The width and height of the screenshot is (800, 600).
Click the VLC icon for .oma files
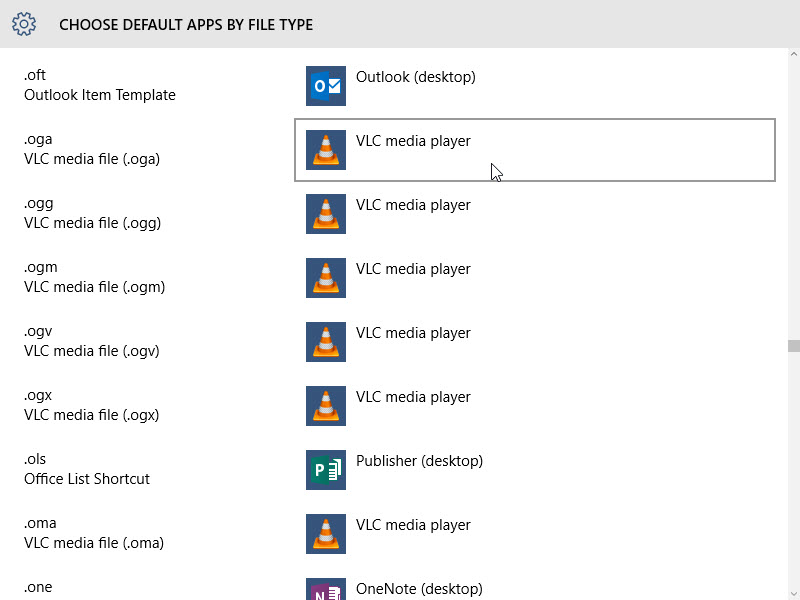pos(325,534)
